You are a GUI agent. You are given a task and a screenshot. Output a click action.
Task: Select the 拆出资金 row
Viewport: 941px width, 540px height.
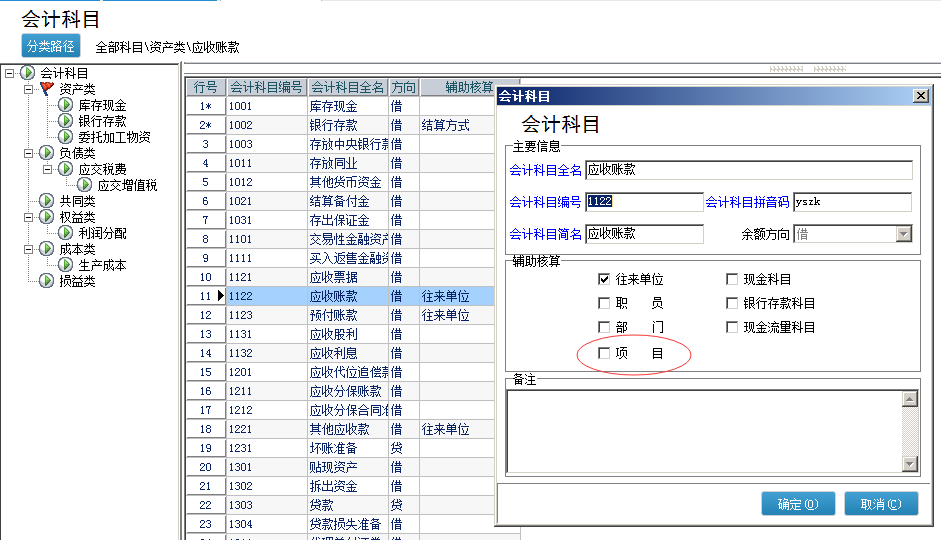[x=340, y=486]
